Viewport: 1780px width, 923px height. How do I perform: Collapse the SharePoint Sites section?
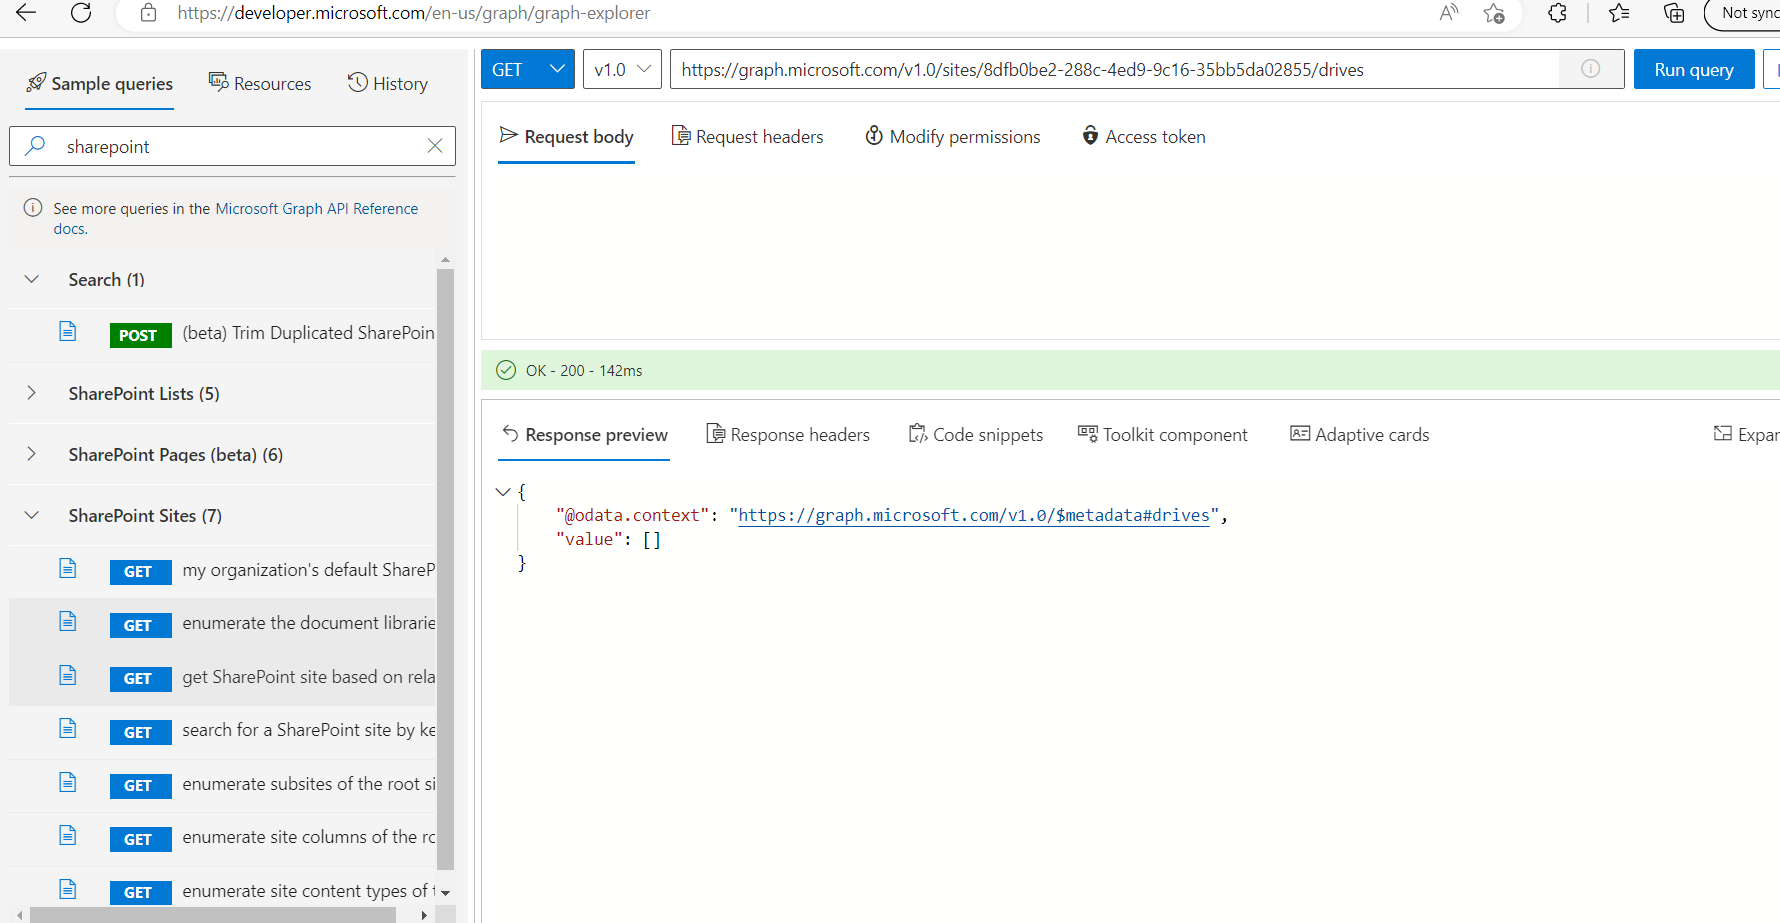coord(31,515)
